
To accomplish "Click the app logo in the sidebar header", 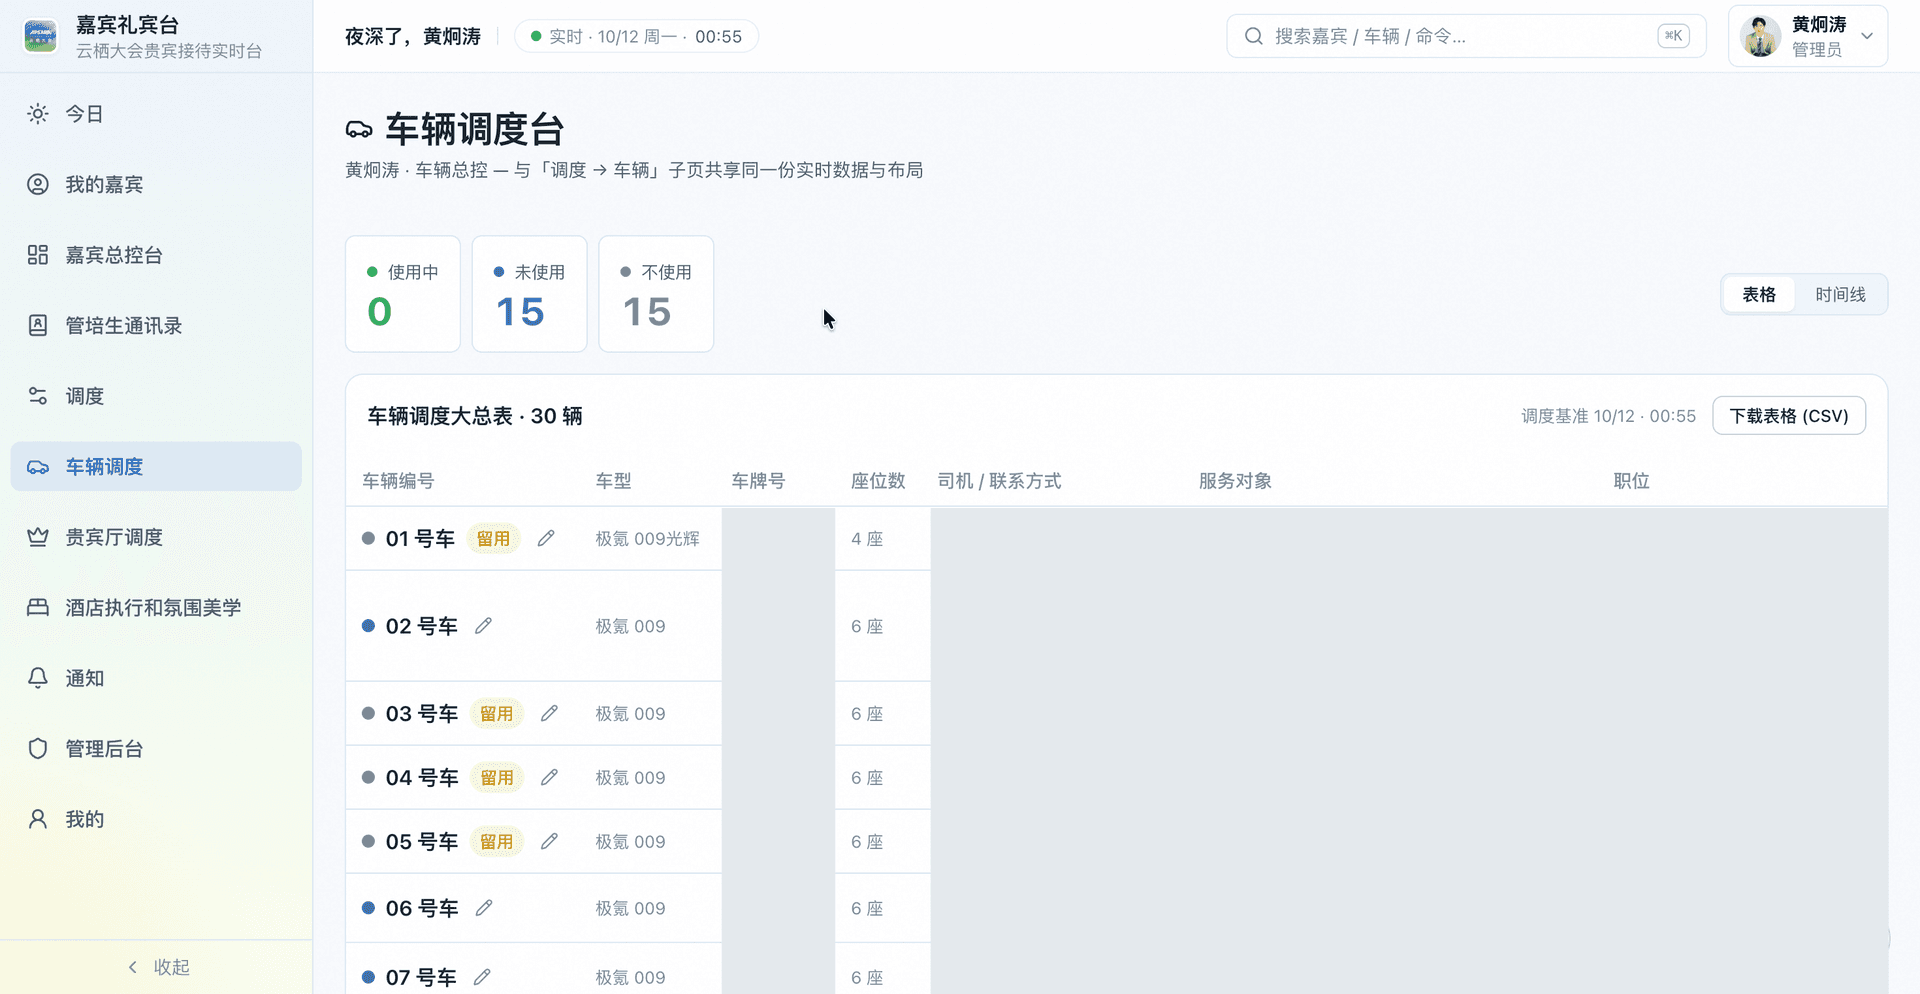I will point(41,36).
